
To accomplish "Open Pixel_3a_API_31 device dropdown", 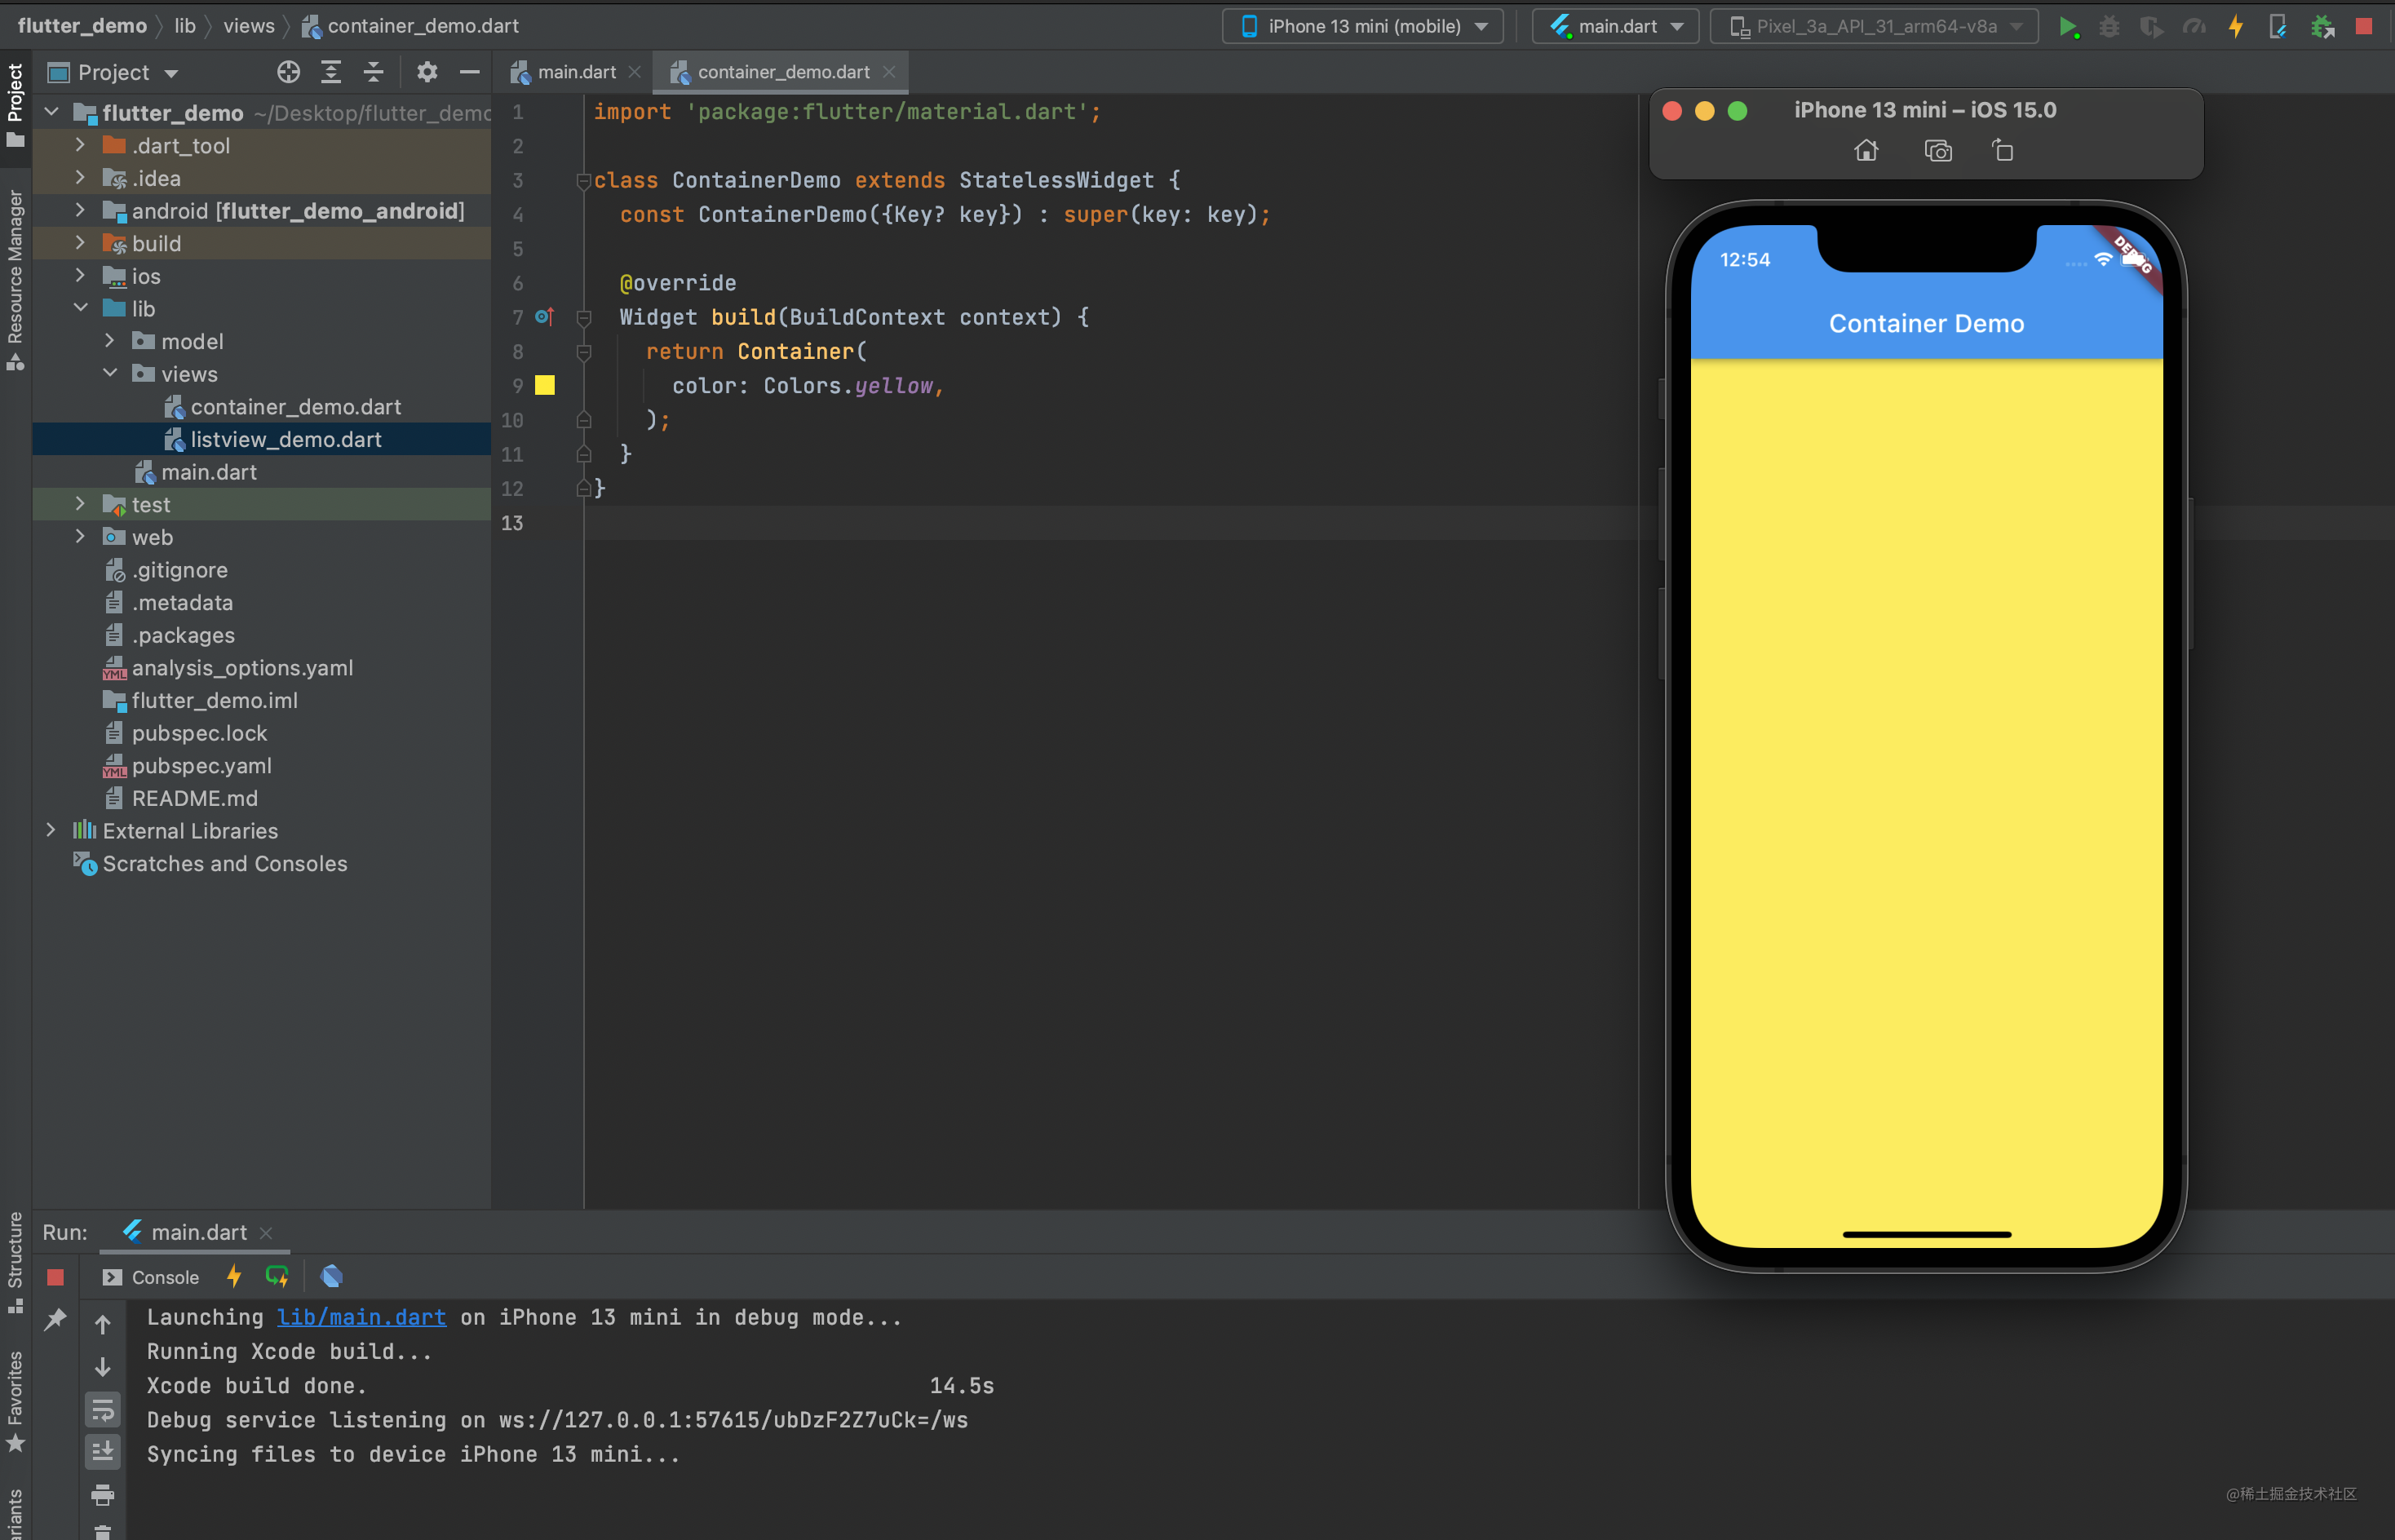I will coord(1874,27).
